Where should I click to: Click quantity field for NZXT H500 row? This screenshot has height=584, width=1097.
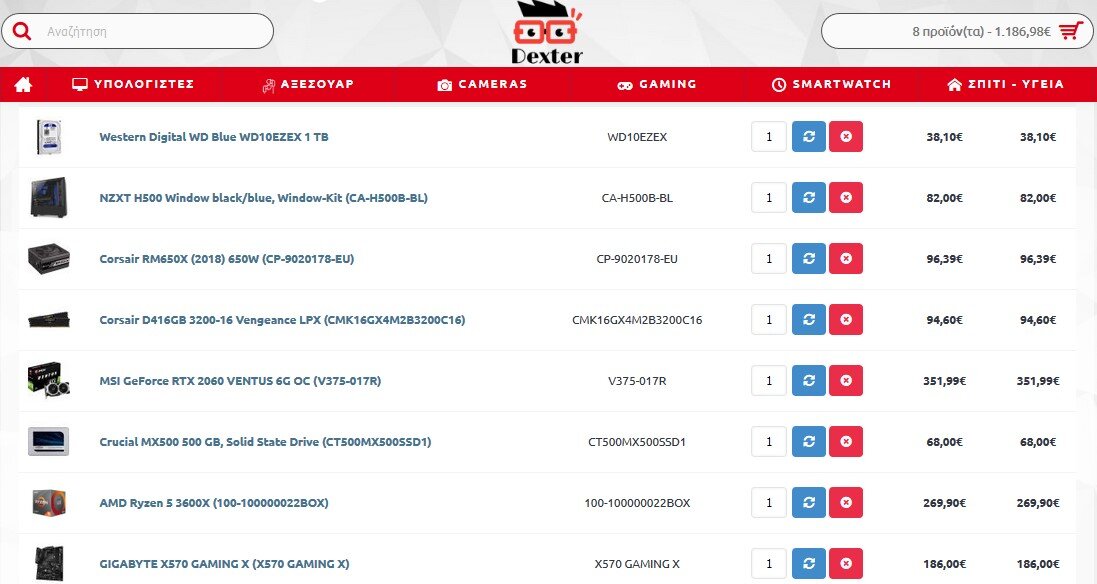tap(769, 197)
